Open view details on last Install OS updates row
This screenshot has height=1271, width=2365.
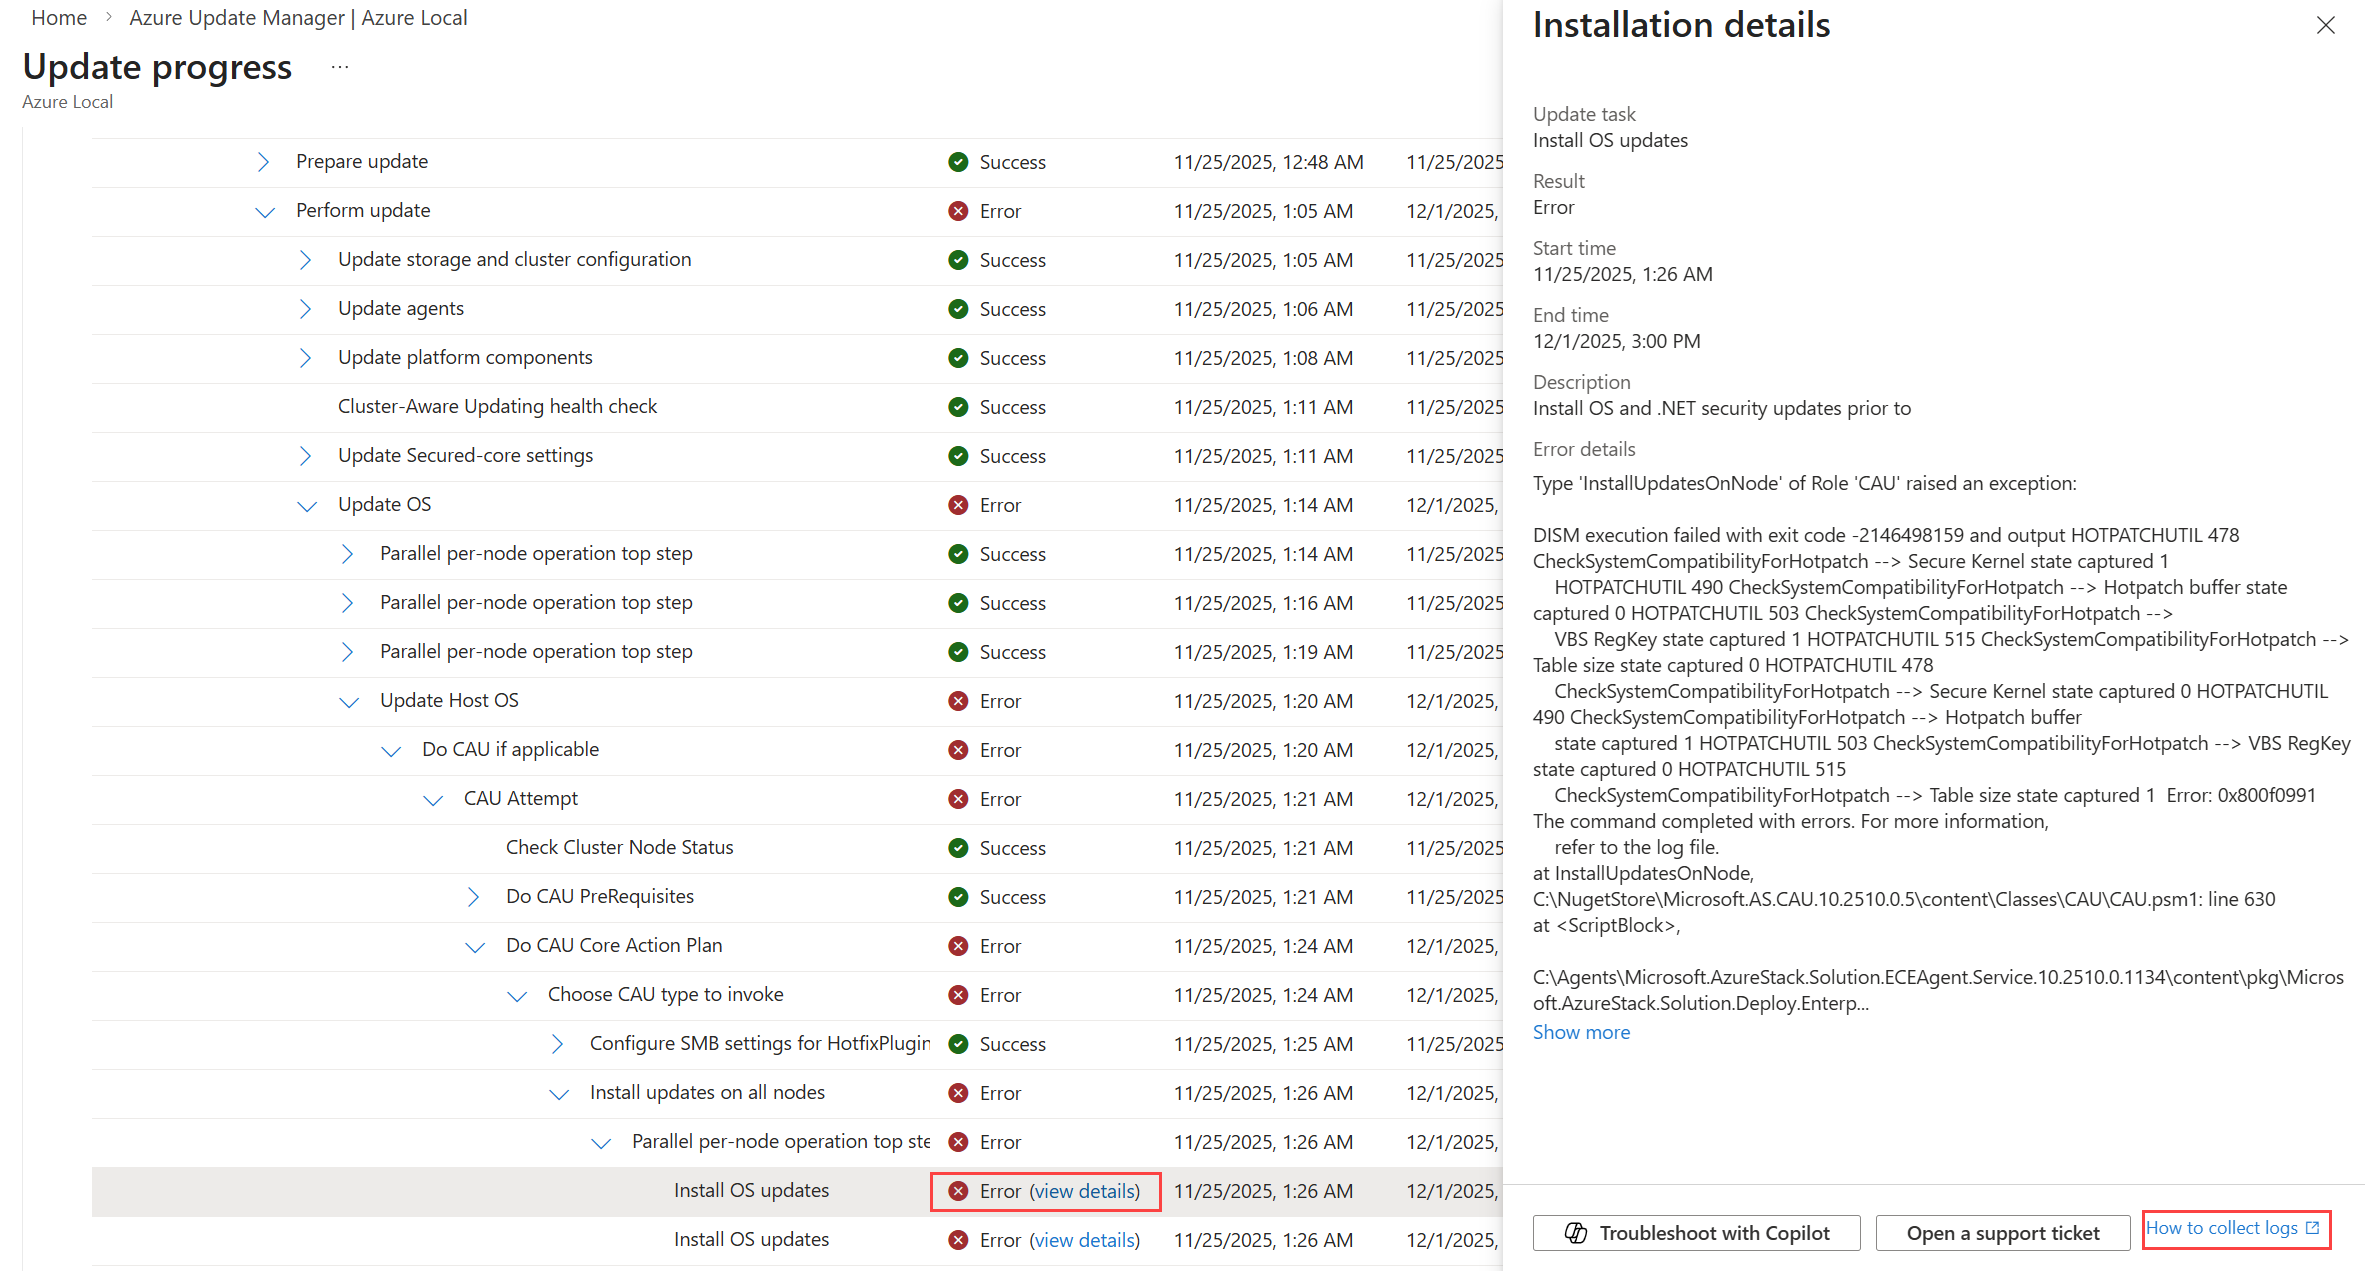click(1084, 1240)
